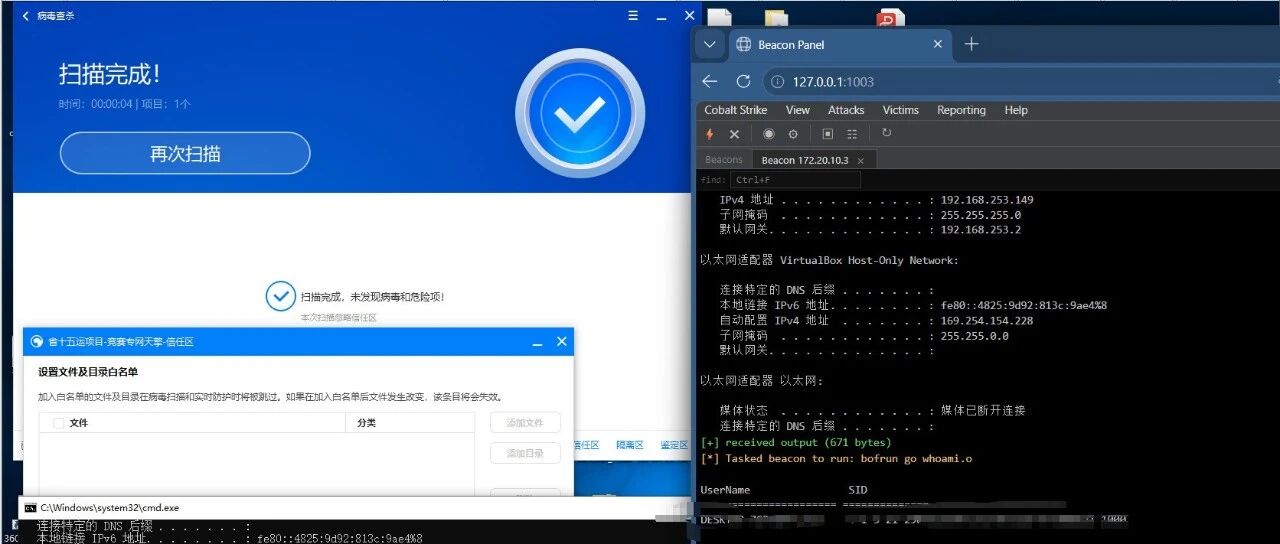This screenshot has height=544, width=1280.
Task: Click the filled circle icon in Cobalt Strike toolbar
Action: click(x=769, y=134)
